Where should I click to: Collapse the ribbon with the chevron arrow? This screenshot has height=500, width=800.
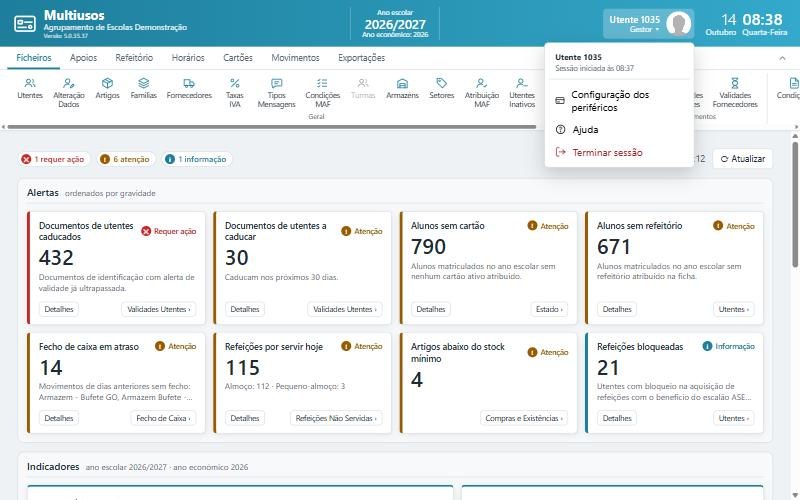pyautogui.click(x=782, y=58)
